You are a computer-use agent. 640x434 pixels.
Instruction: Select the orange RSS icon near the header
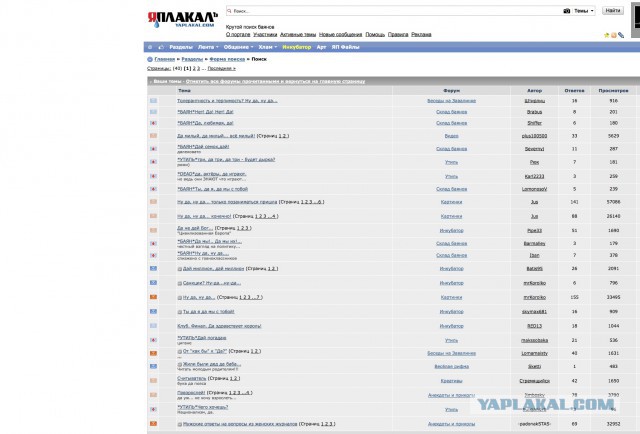[613, 36]
